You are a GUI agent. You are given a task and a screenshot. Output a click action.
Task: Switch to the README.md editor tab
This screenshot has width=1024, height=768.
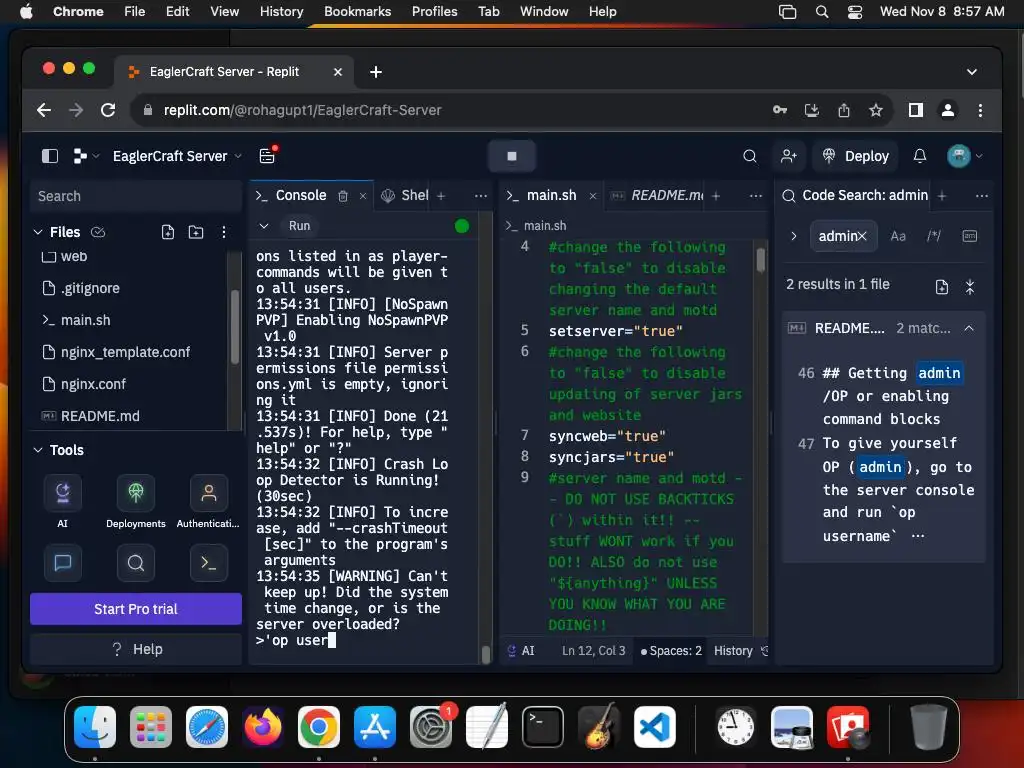(x=658, y=195)
